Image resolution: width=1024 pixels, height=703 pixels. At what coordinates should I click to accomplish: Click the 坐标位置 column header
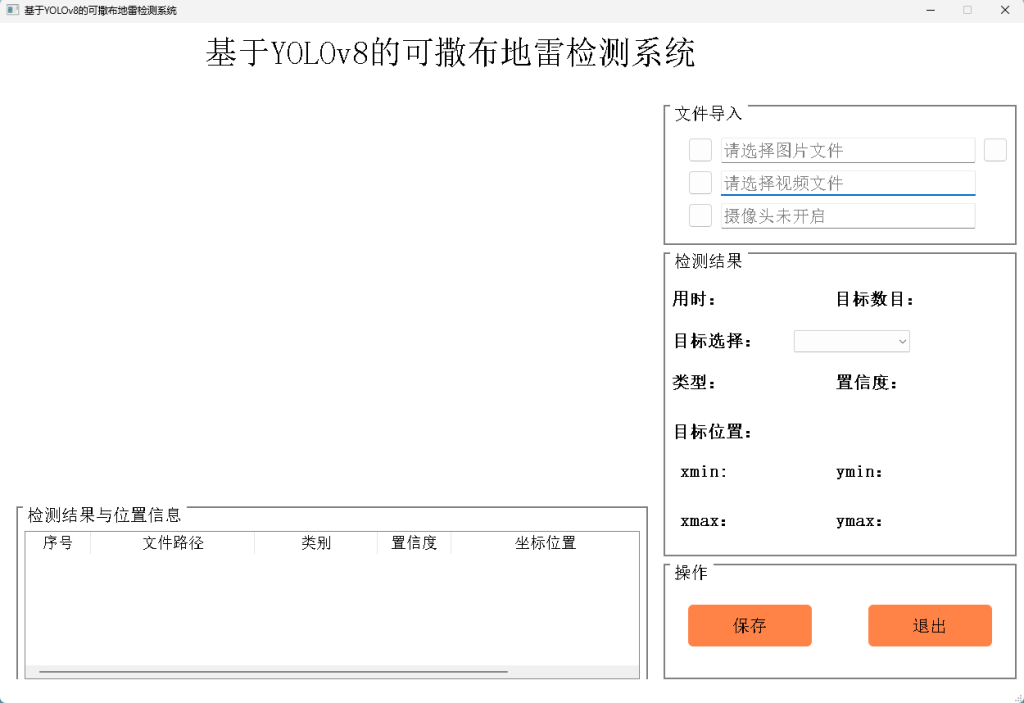546,543
